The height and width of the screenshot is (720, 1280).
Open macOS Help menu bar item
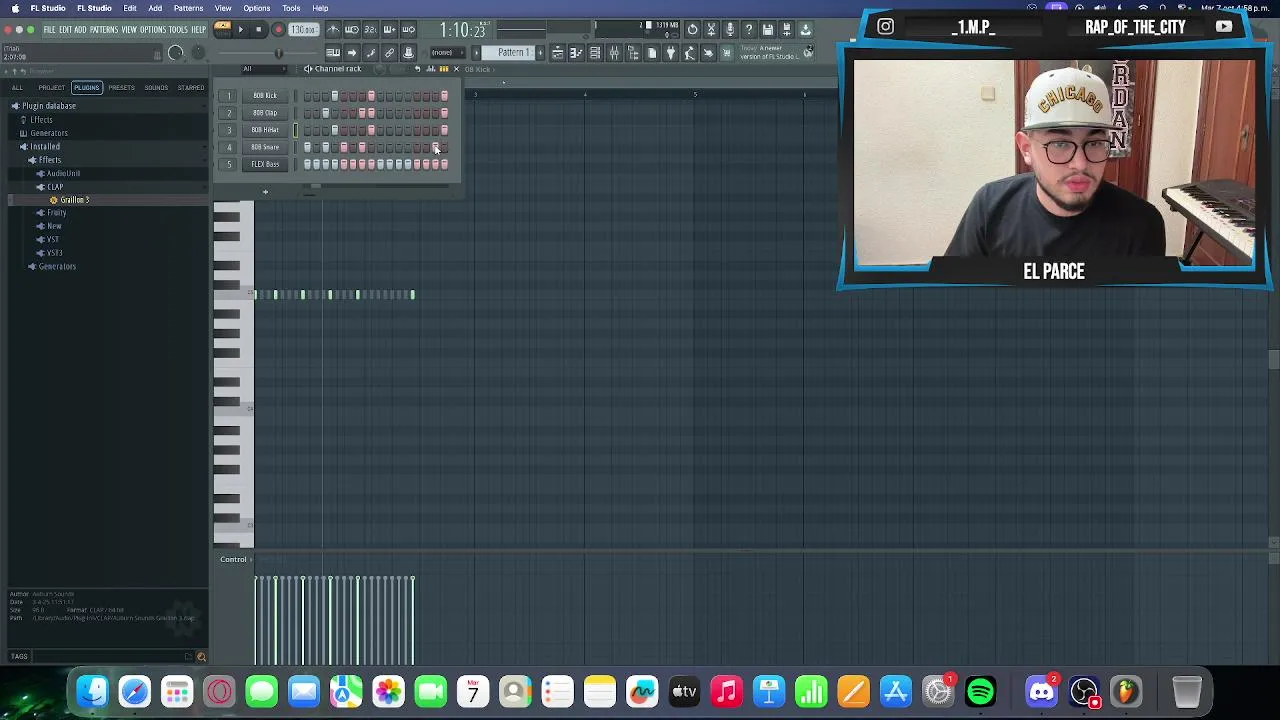(x=320, y=8)
